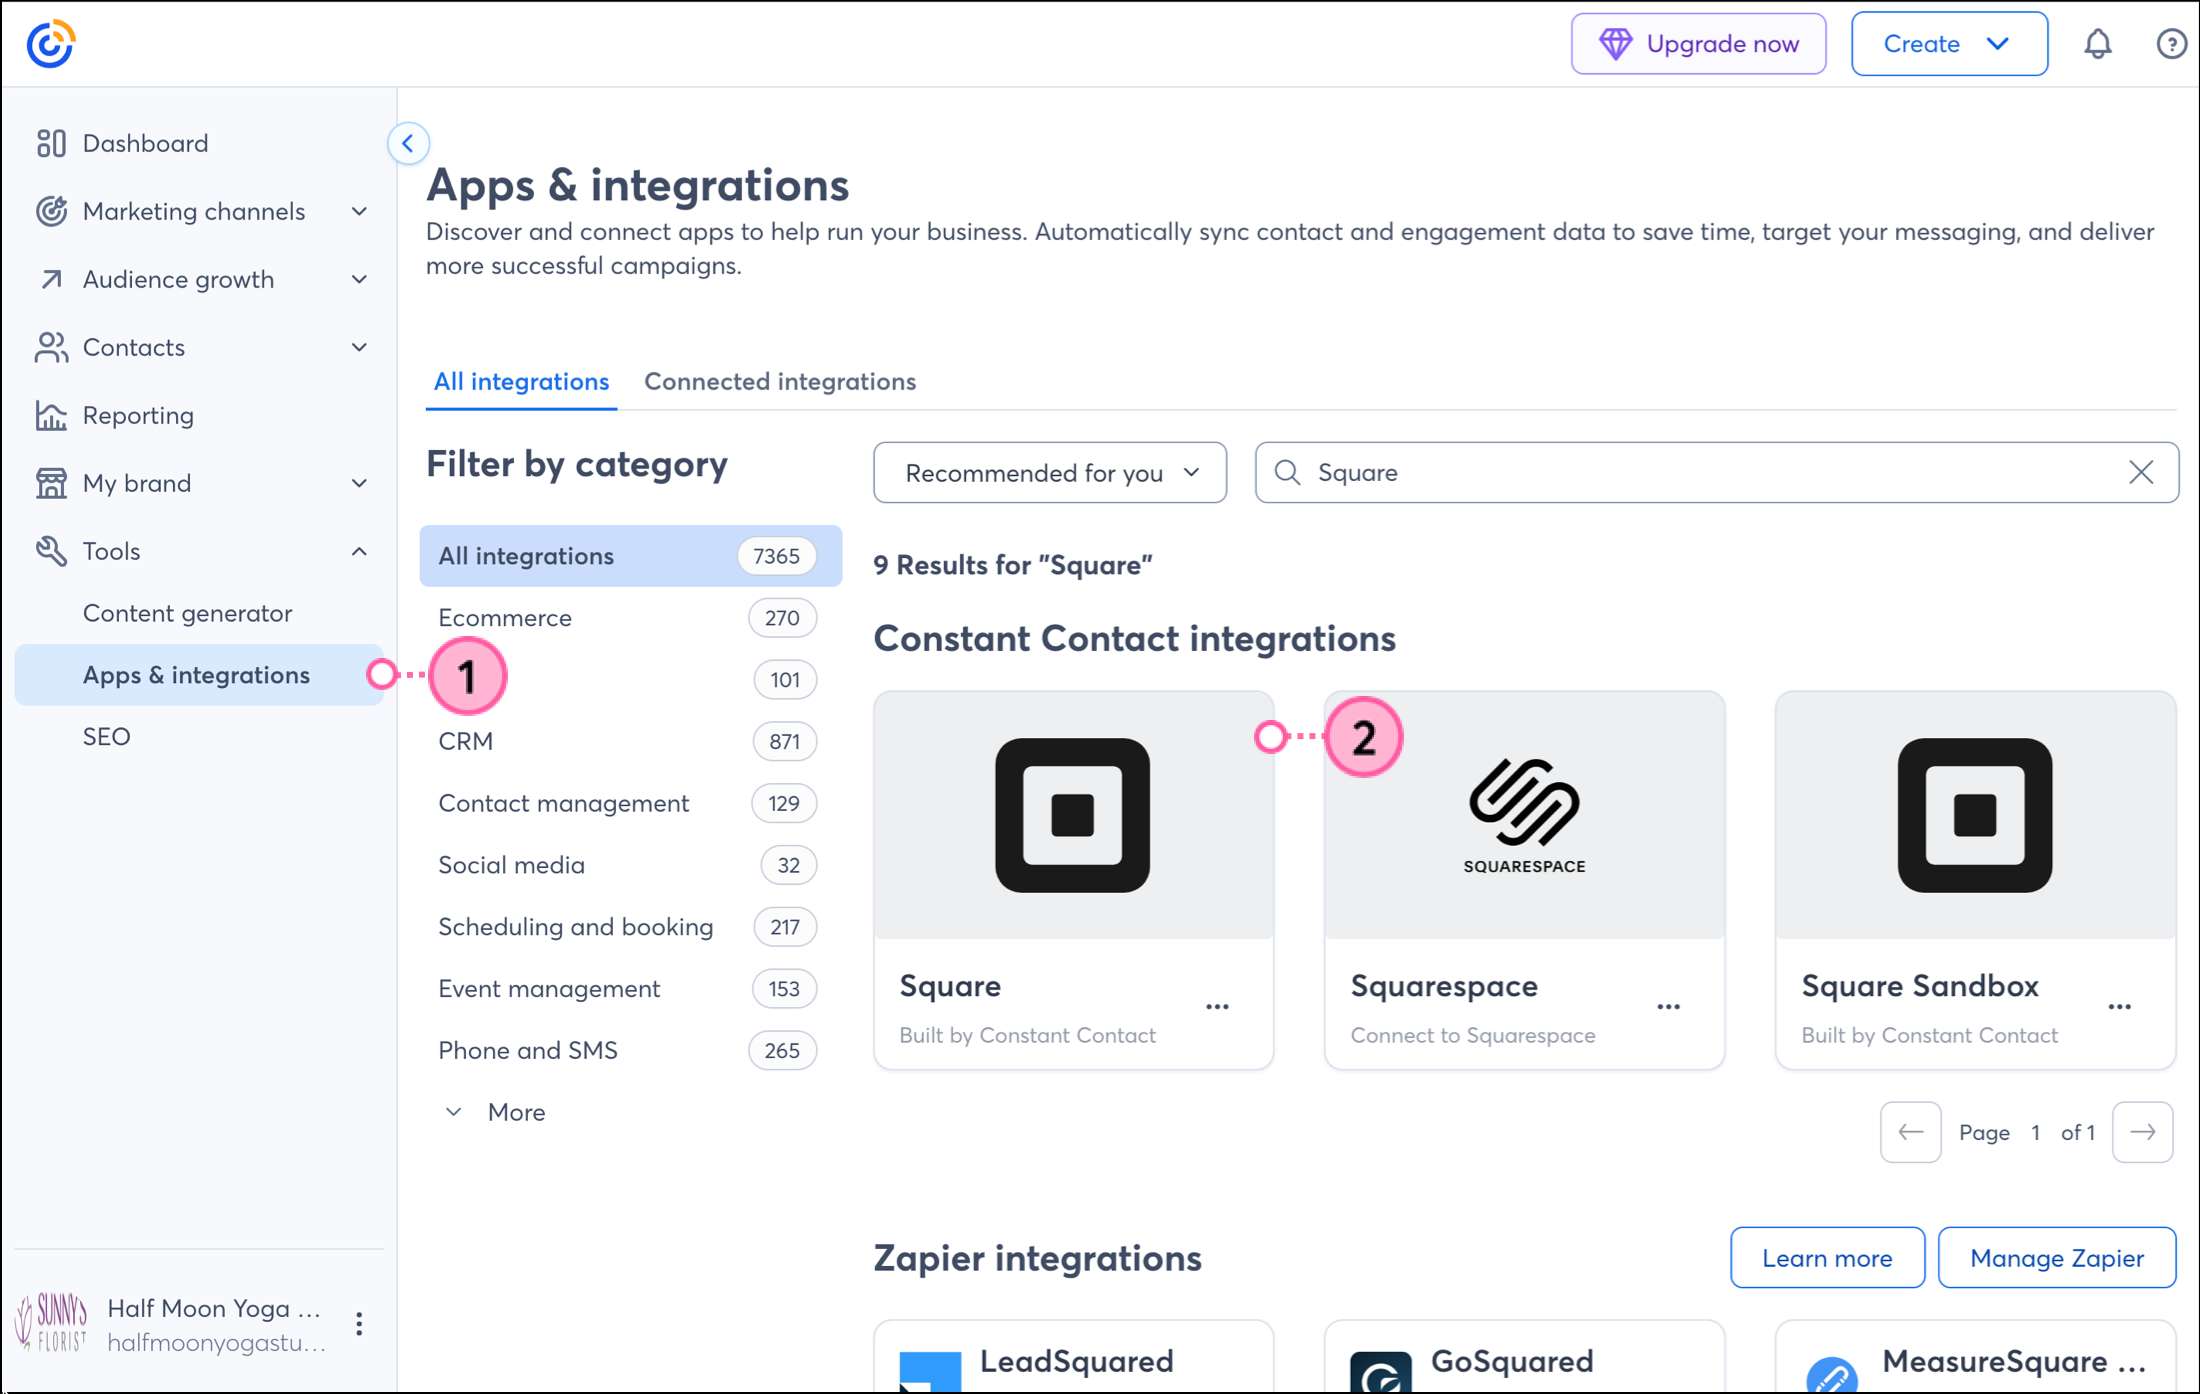Click the Constant Contact logo
This screenshot has height=1394, width=2200.
(x=50, y=44)
